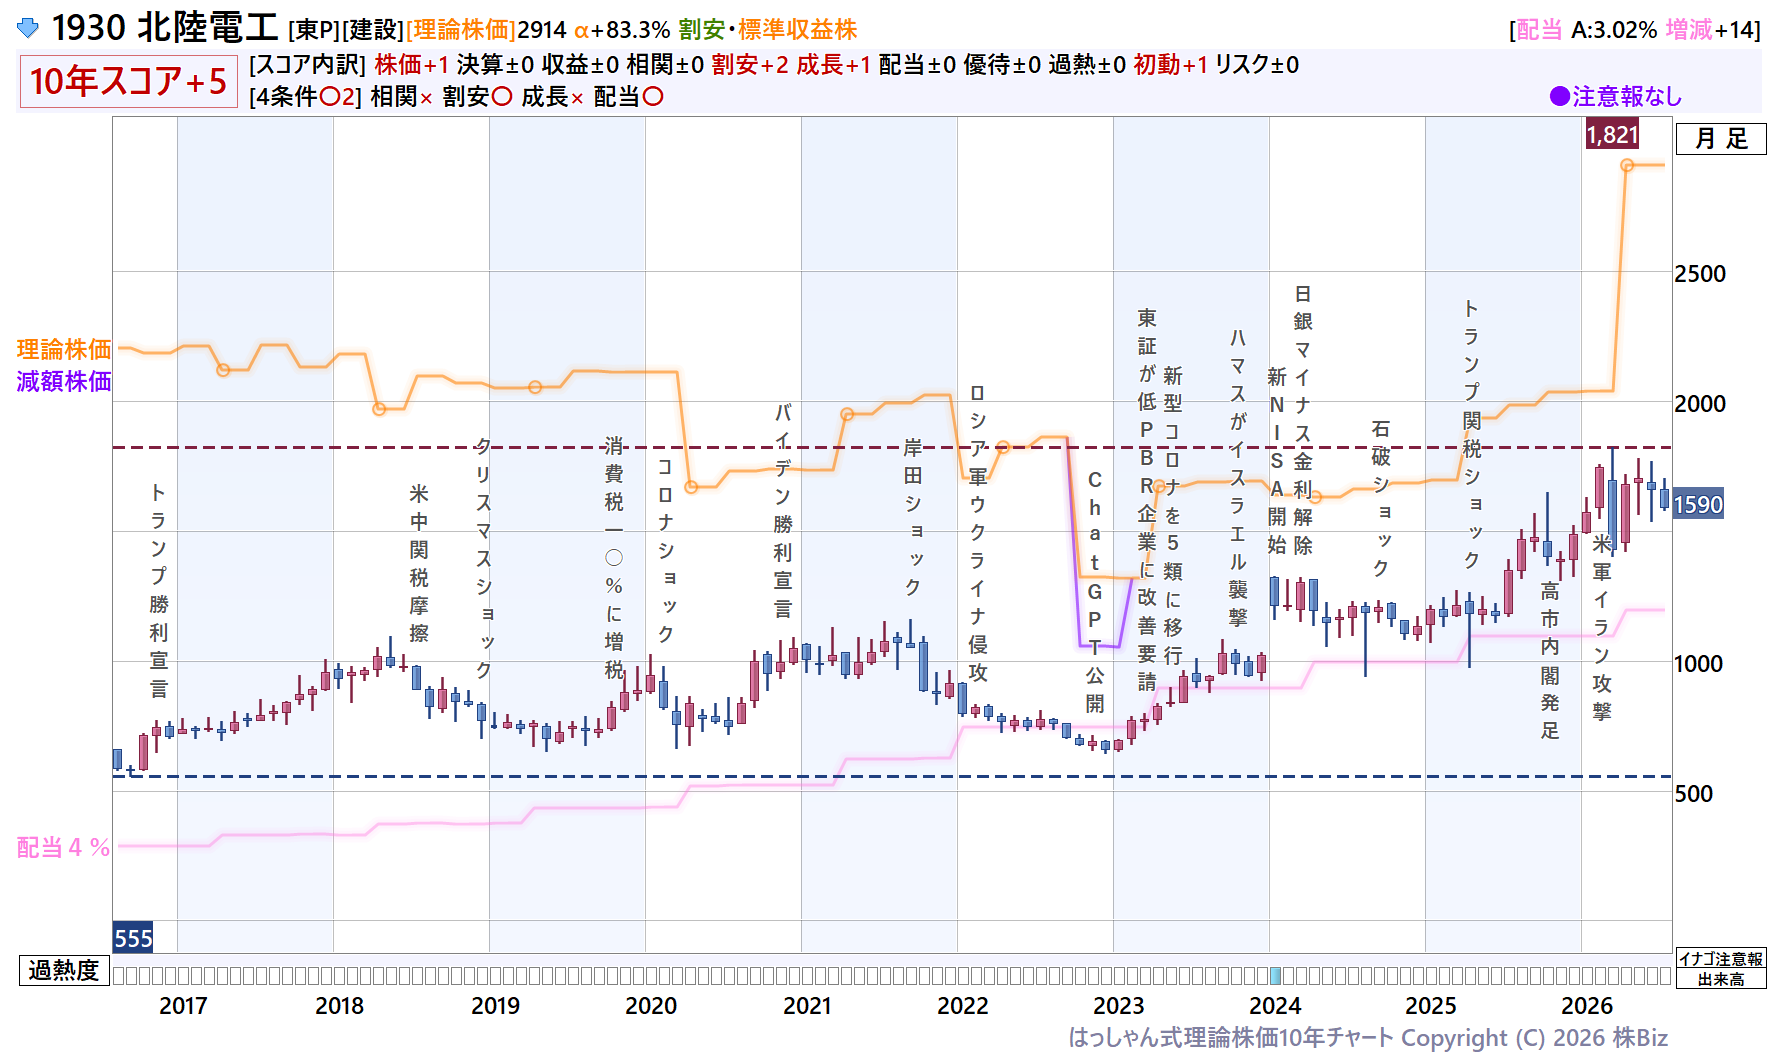Click the 1,821 high price marker
The height and width of the screenshot is (1054, 1780).
[x=1612, y=134]
